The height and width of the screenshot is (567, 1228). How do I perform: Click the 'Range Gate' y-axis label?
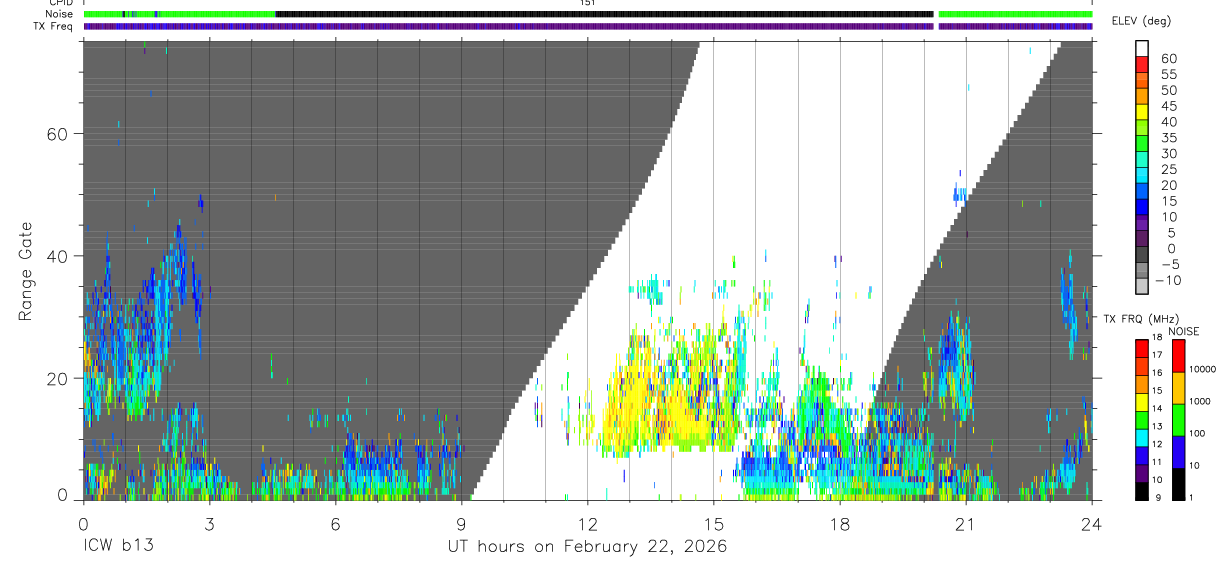click(26, 272)
